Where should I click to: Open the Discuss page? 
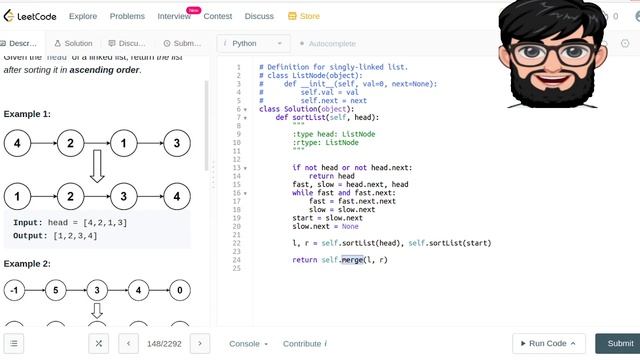click(259, 16)
